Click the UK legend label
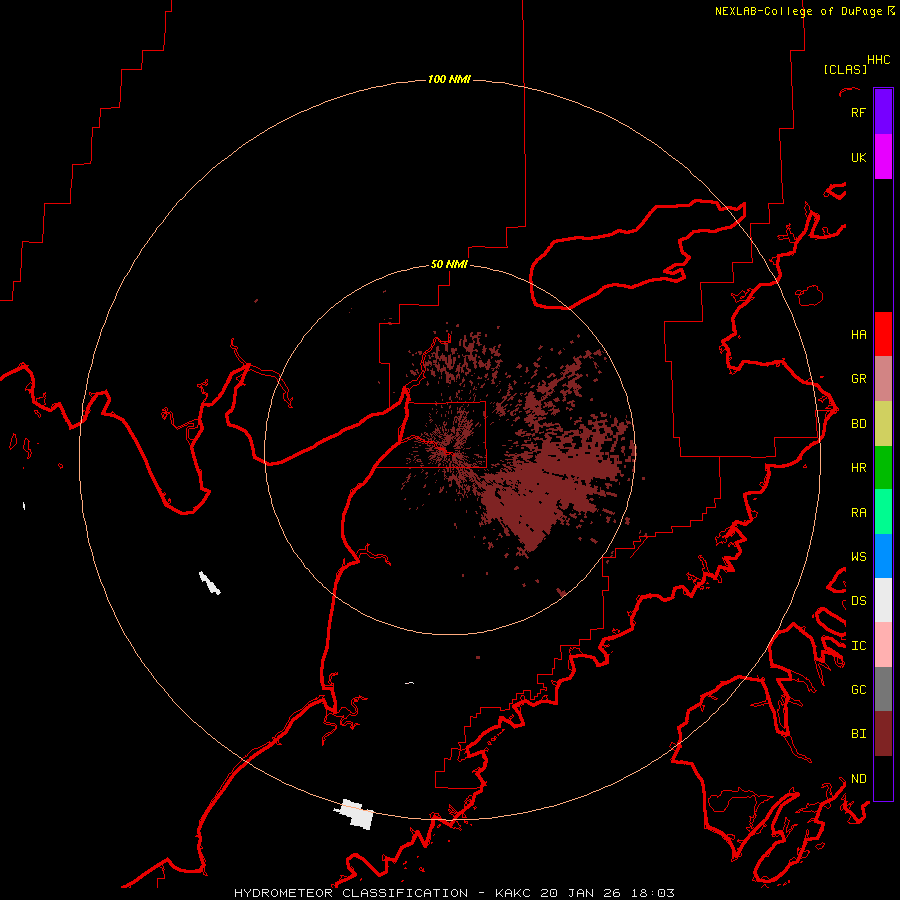Viewport: 900px width, 900px height. 858,157
